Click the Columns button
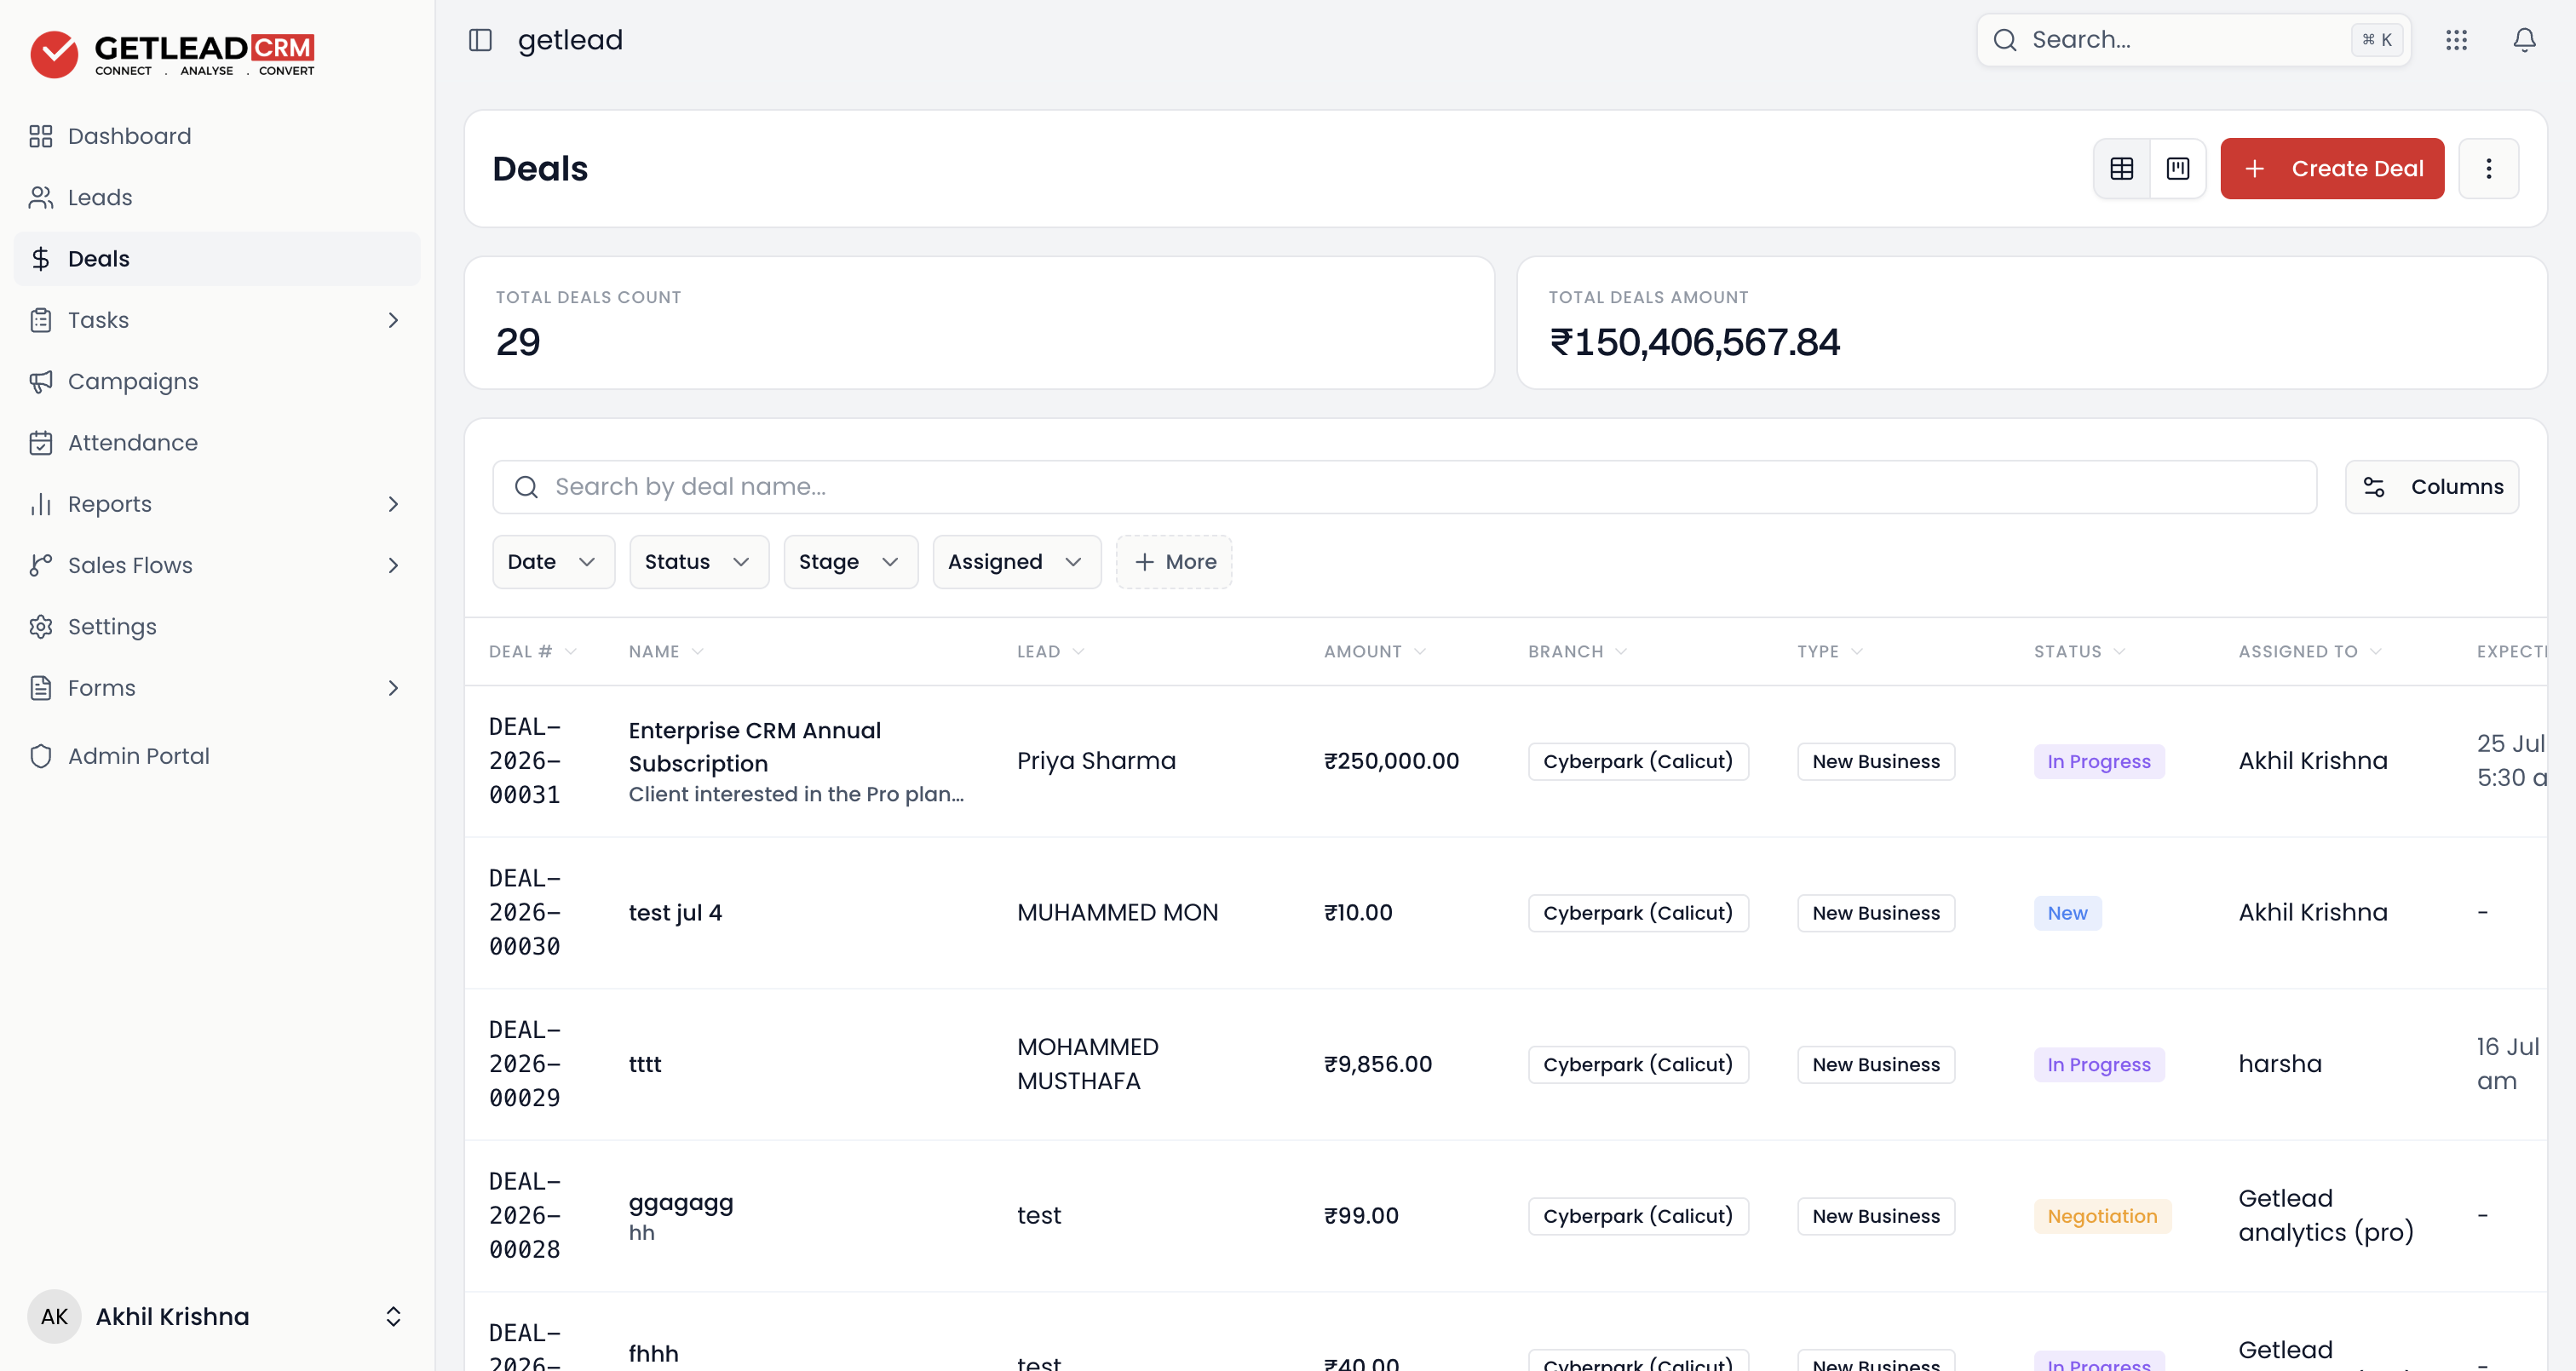Viewport: 2576px width, 1371px height. tap(2431, 486)
